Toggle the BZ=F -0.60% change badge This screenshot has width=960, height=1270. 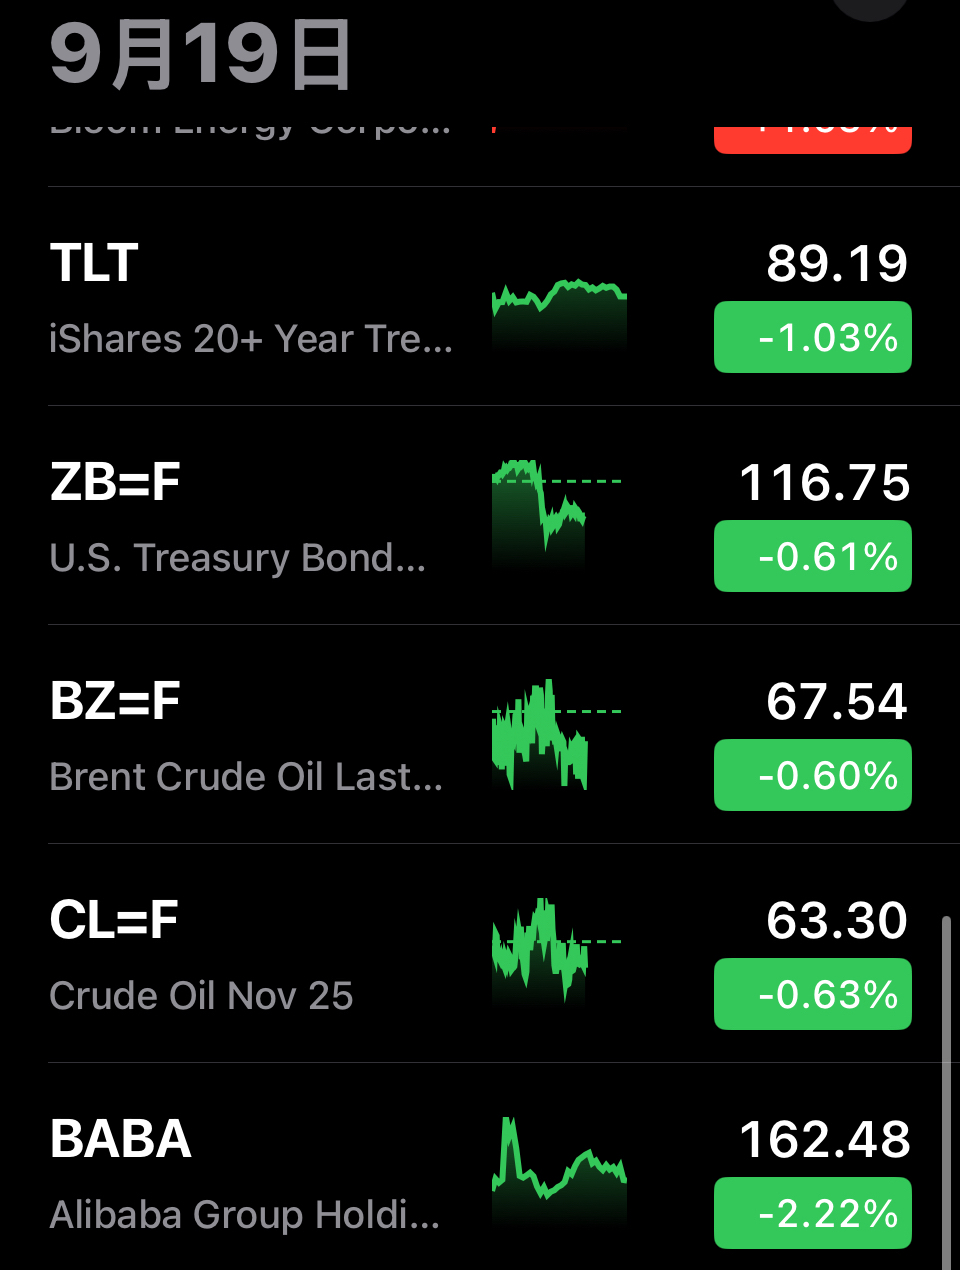click(813, 775)
